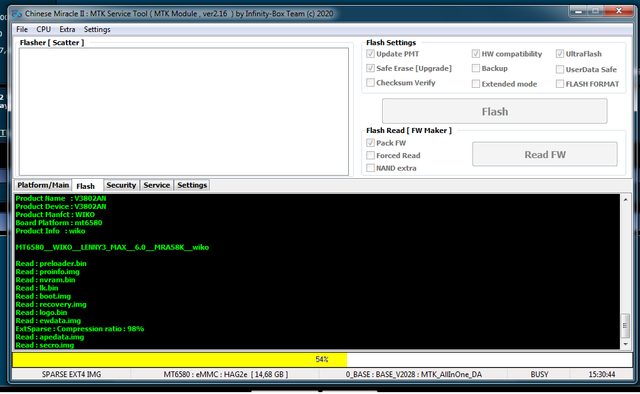Enable the Checksum Verify option

tap(370, 83)
